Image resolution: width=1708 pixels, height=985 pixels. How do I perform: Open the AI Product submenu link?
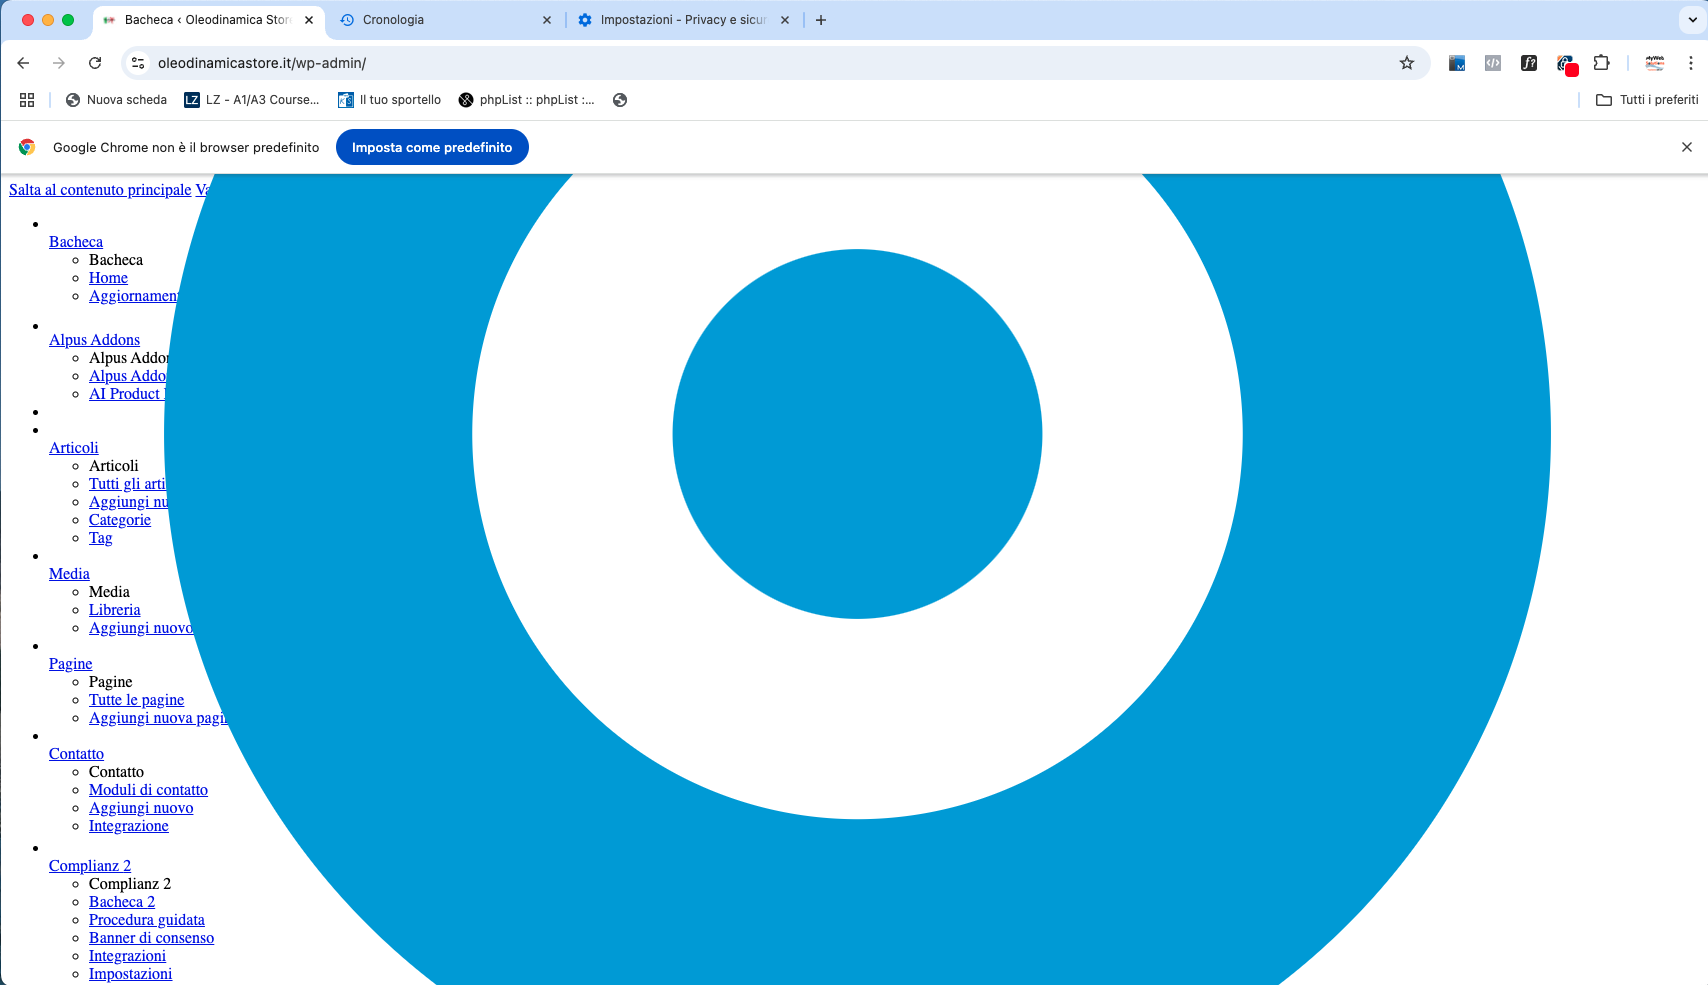pos(126,394)
